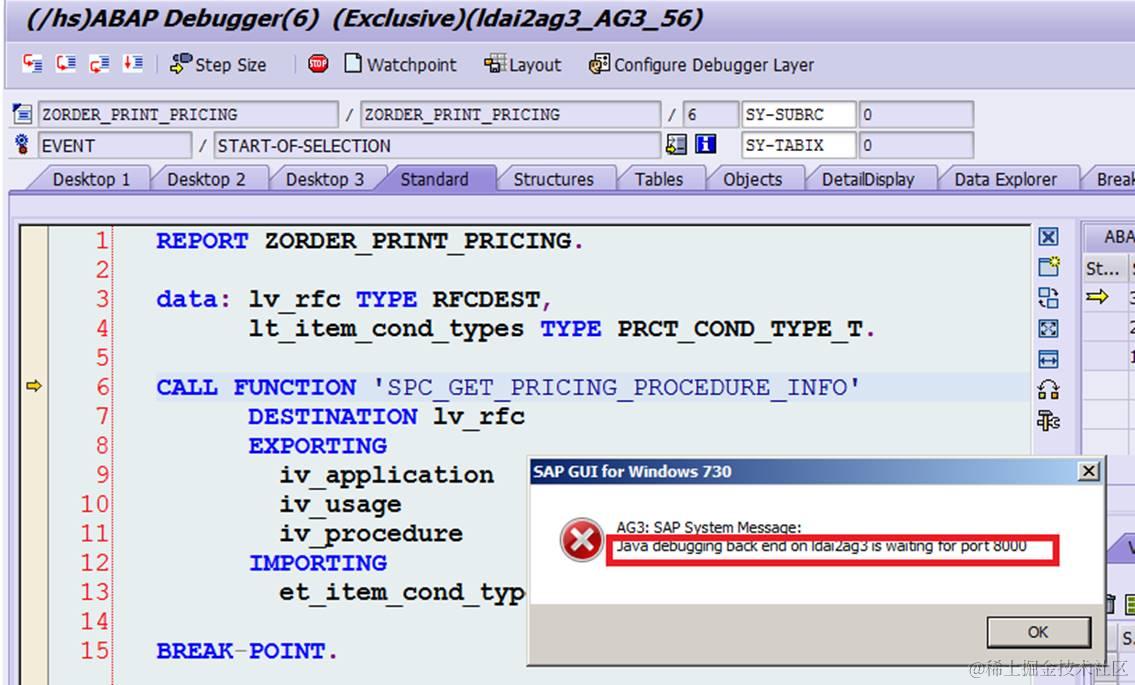The height and width of the screenshot is (685, 1135).
Task: Switch to Desktop 3 tab
Action: coord(325,179)
